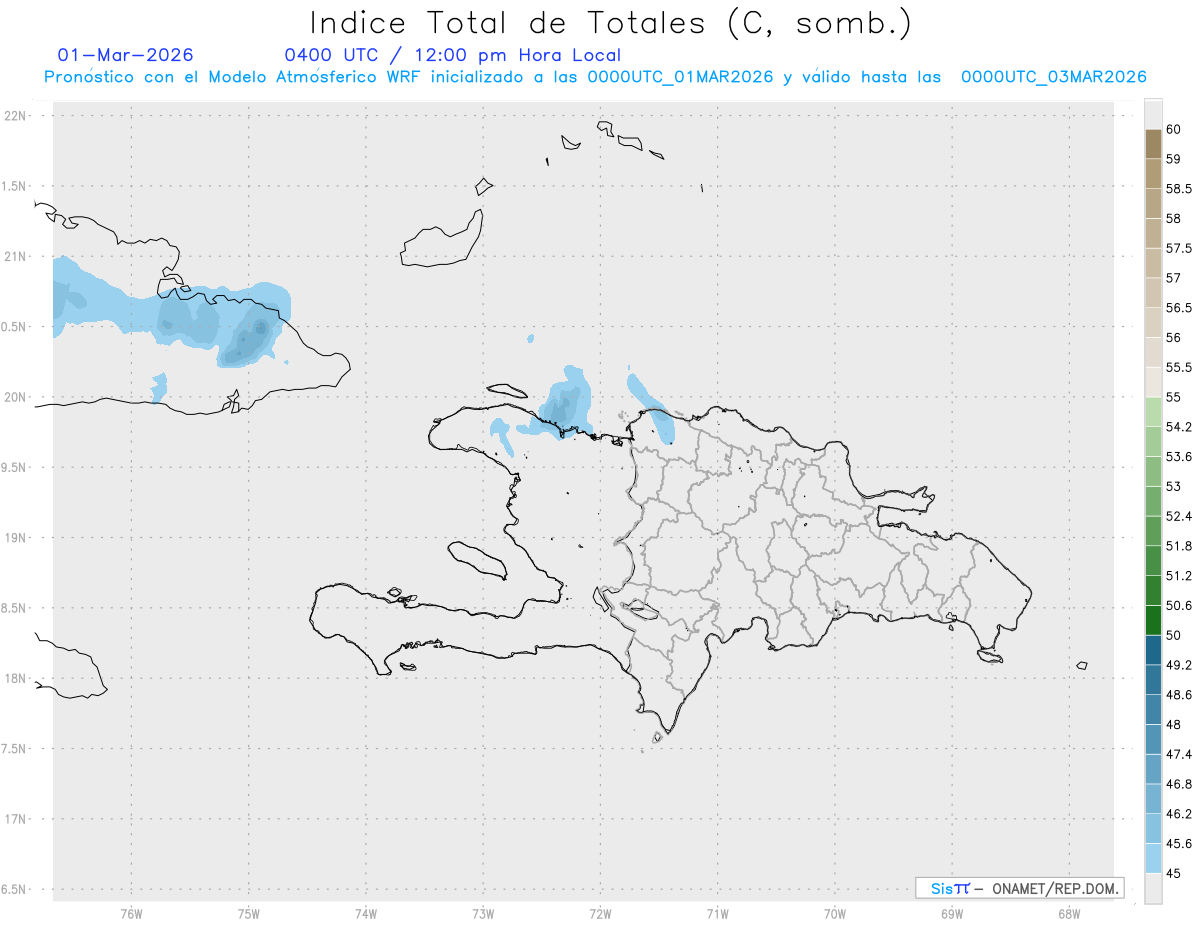This screenshot has height=927, width=1200.
Task: Click the longitude label '70W'
Action: click(x=835, y=913)
